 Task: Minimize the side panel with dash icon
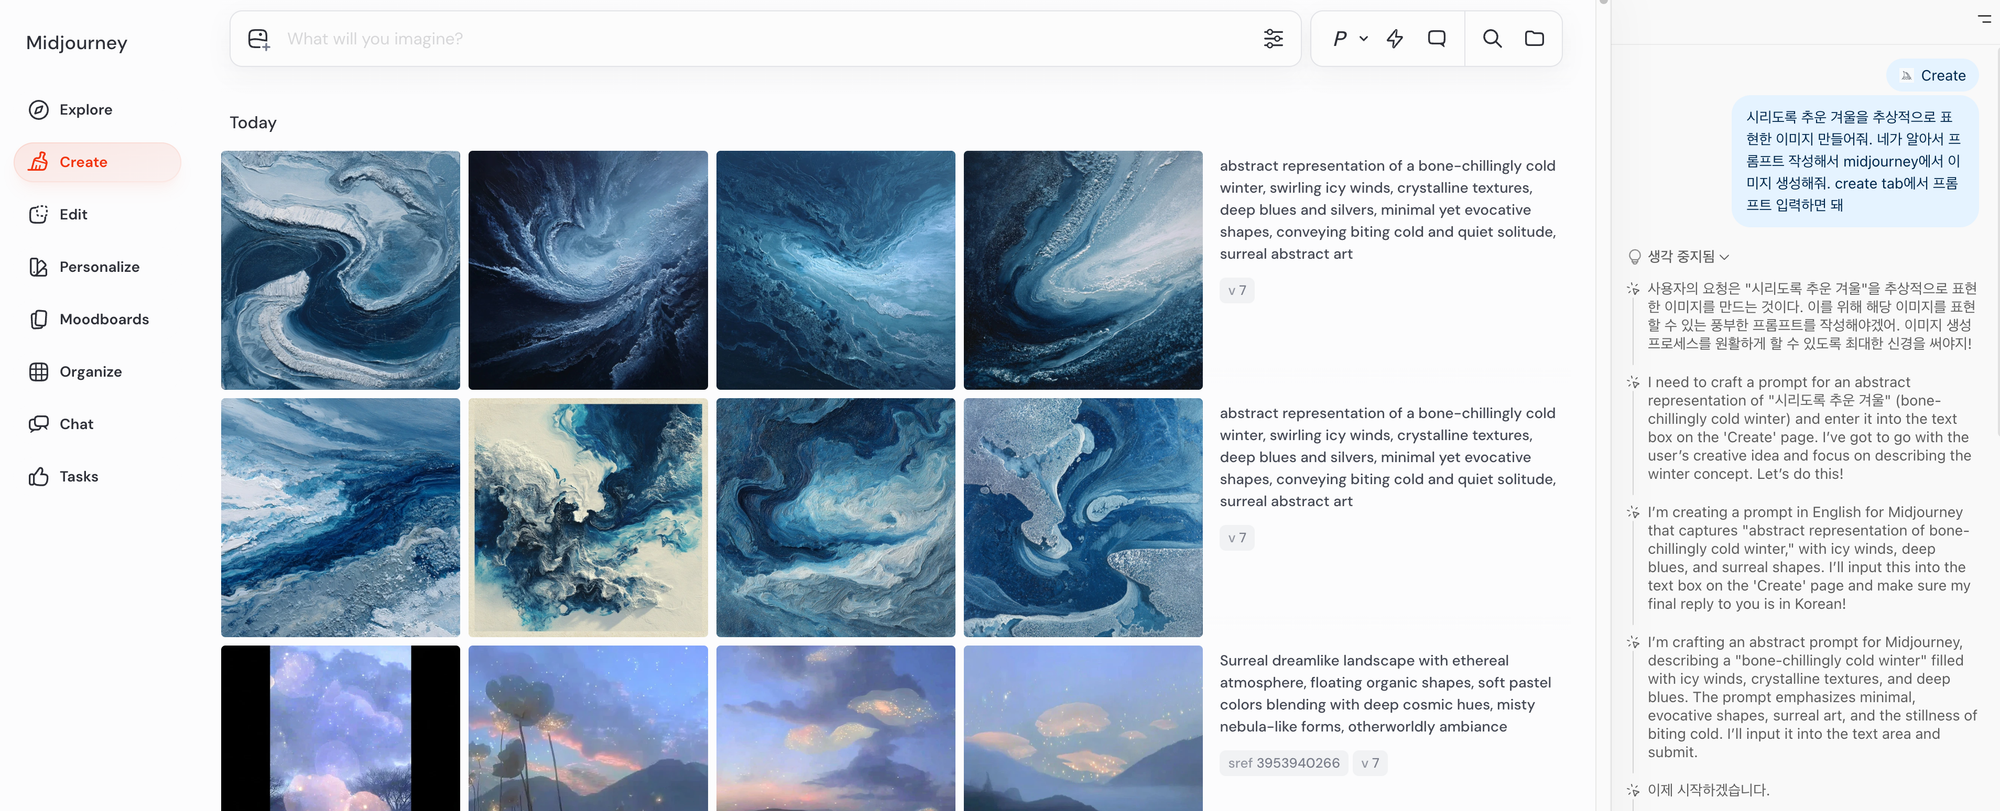click(x=1984, y=19)
